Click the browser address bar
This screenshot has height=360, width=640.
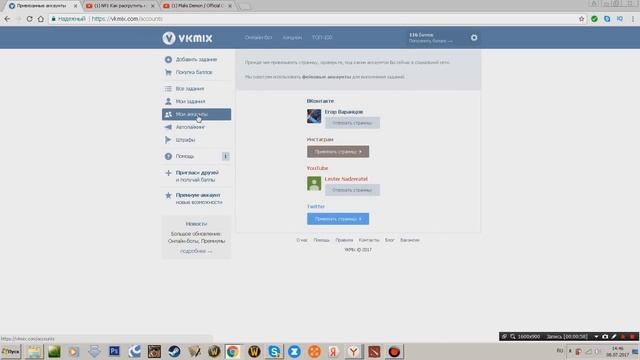point(312,19)
